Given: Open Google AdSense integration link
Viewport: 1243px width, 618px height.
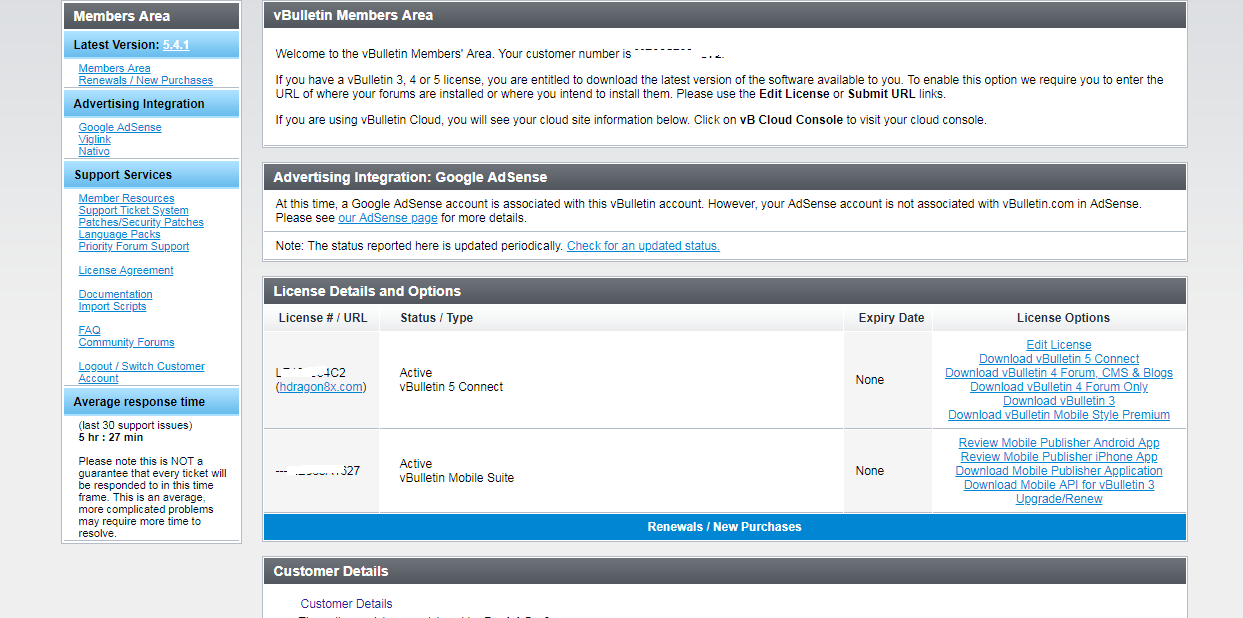Looking at the screenshot, I should point(120,128).
